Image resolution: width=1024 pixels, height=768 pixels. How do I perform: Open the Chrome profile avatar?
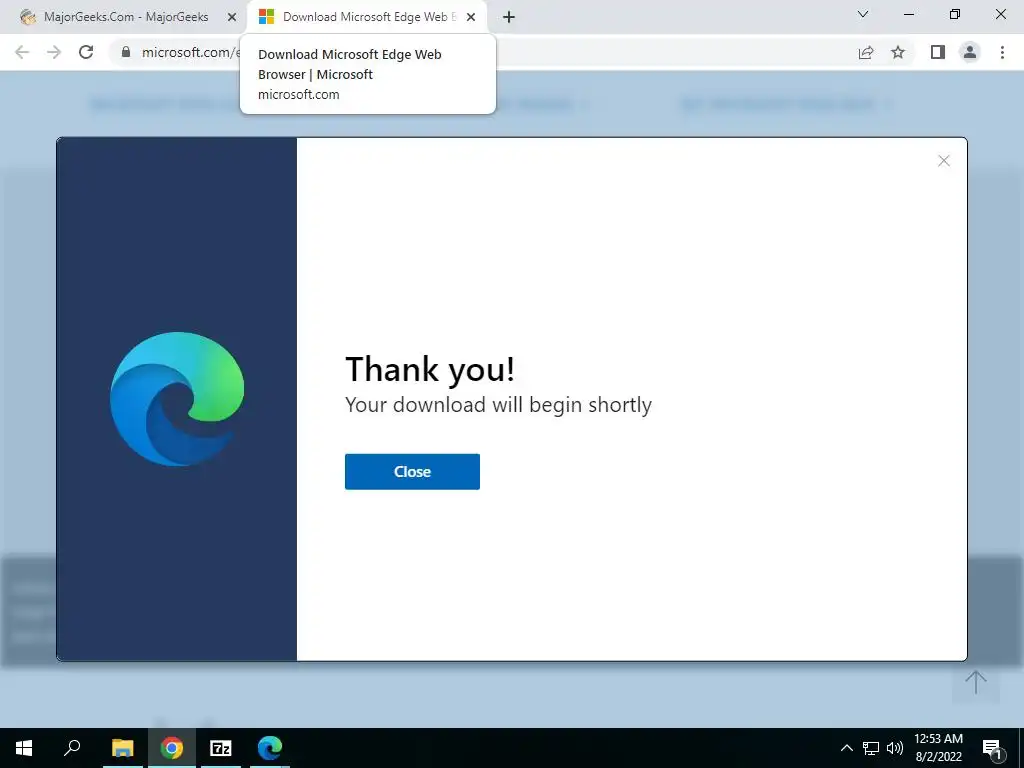(x=970, y=52)
